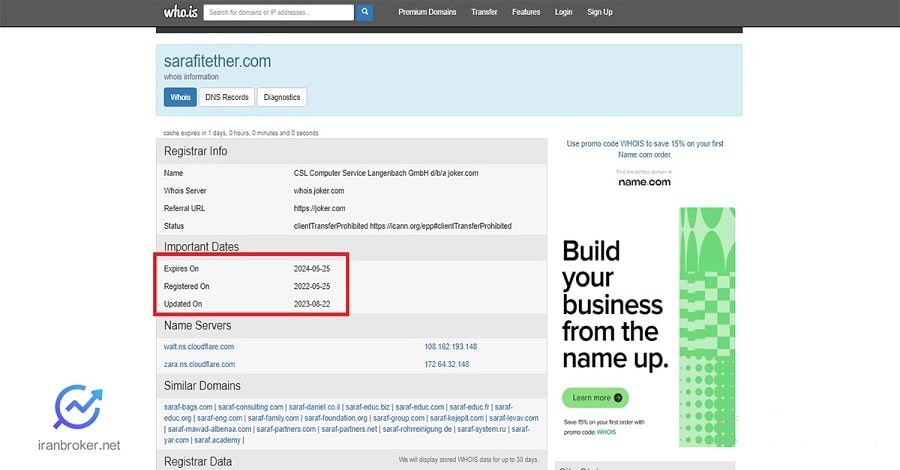This screenshot has height=470, width=900.
Task: Click the Login link
Action: pos(564,12)
